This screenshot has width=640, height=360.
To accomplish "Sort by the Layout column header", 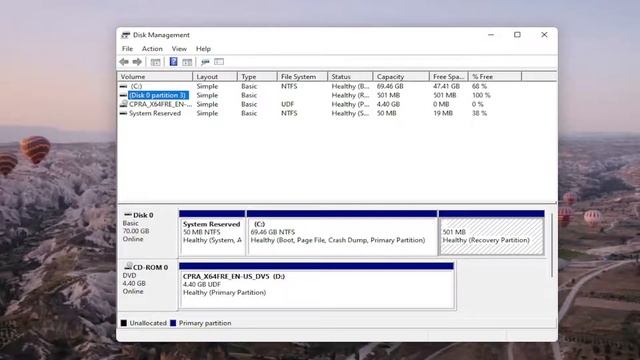I will pos(215,77).
